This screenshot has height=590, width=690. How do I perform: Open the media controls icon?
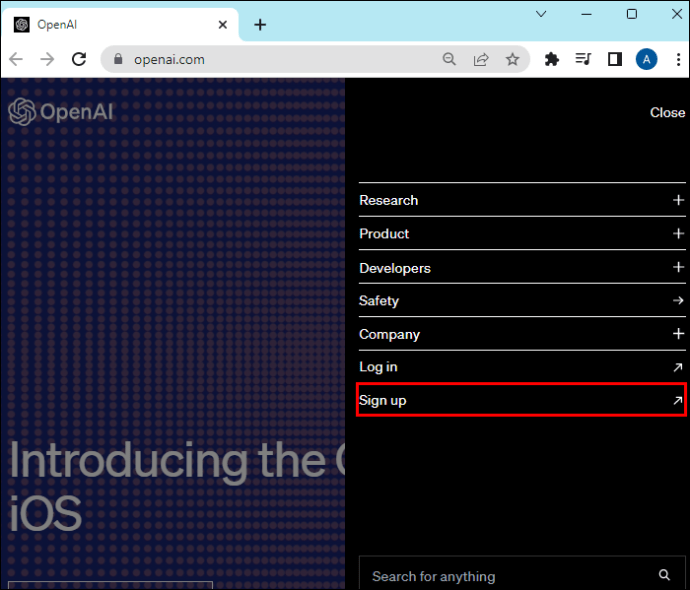point(583,59)
